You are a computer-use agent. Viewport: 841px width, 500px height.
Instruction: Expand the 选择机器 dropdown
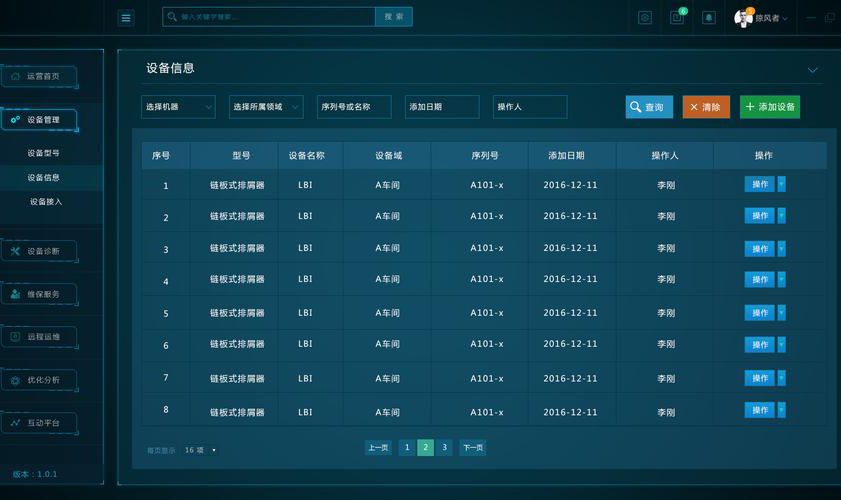(178, 107)
